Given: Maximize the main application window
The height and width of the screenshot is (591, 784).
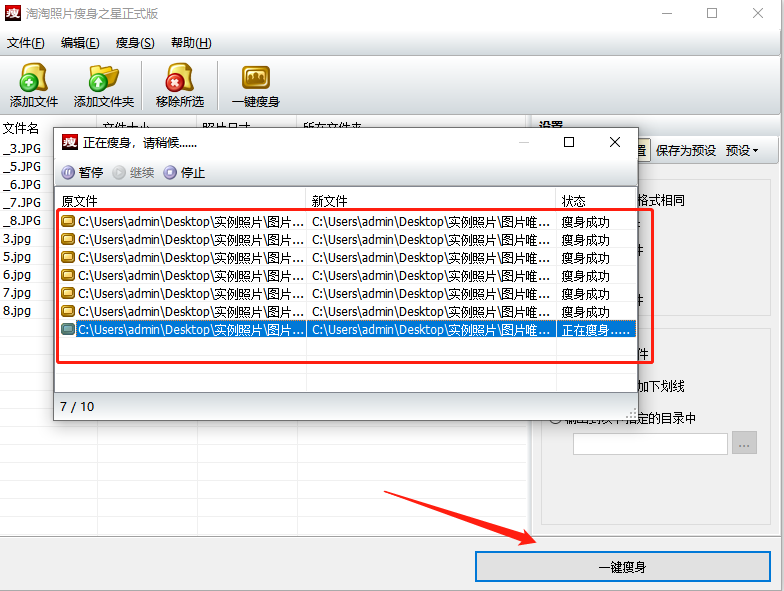Looking at the screenshot, I should coord(712,13).
